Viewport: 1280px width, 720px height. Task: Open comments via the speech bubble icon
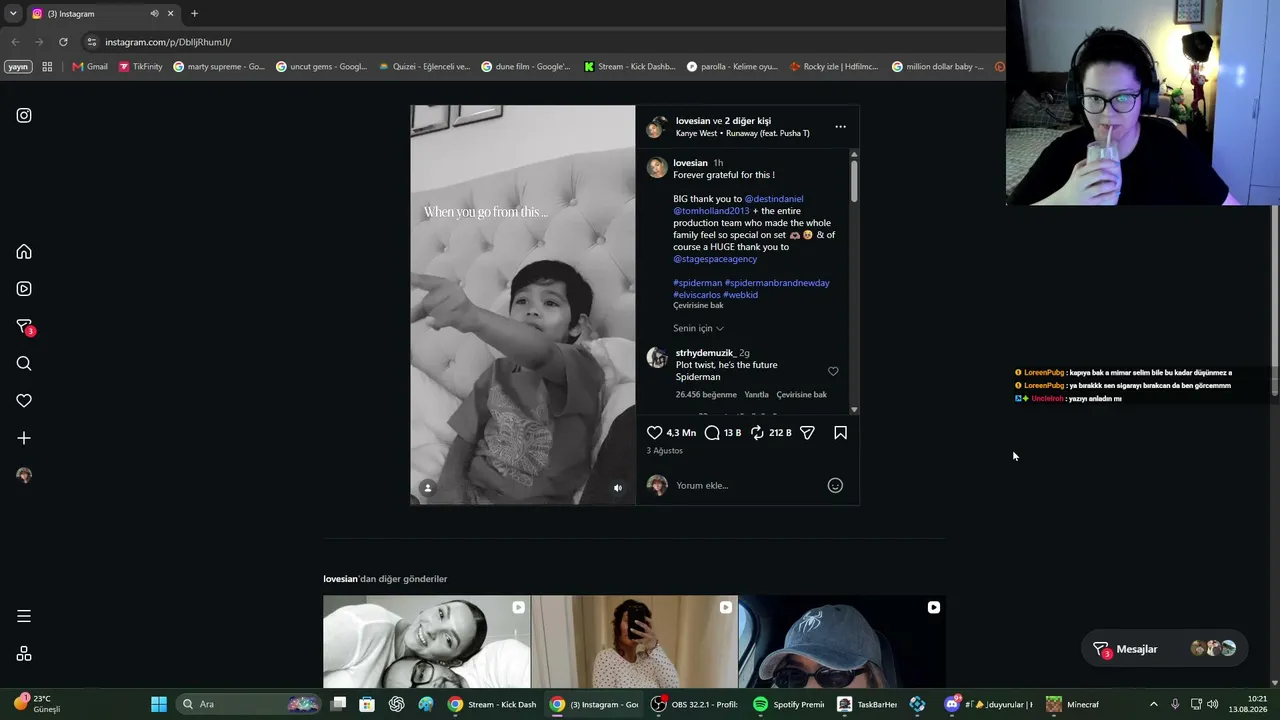[712, 433]
